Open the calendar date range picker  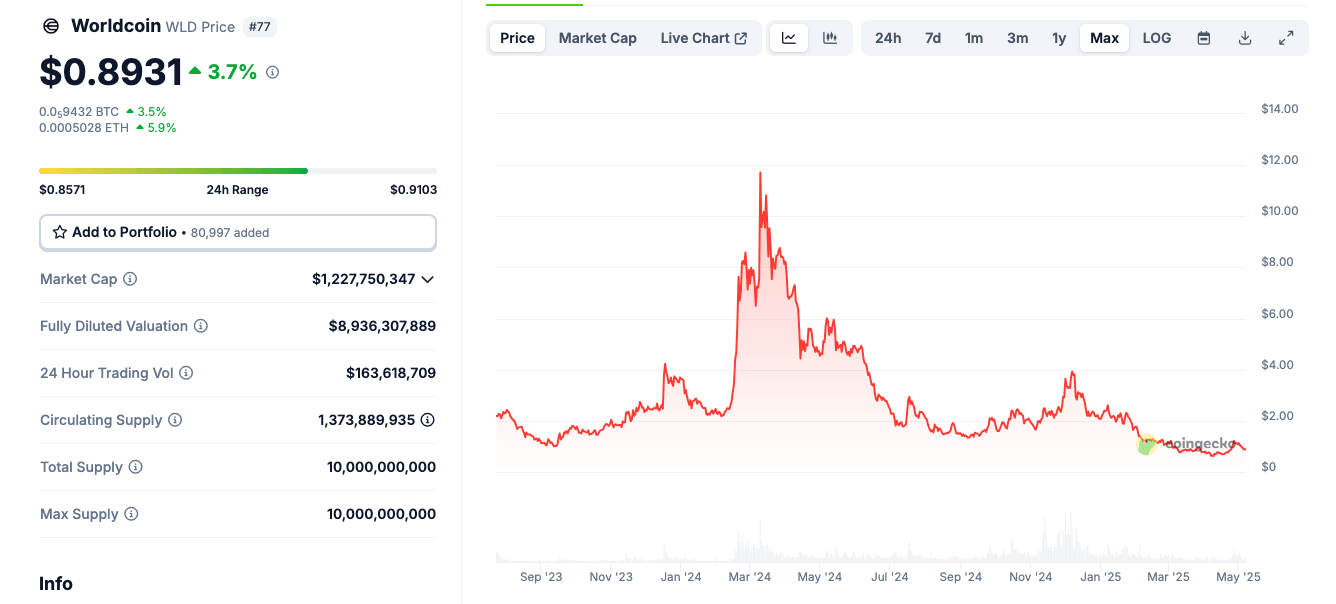1203,37
